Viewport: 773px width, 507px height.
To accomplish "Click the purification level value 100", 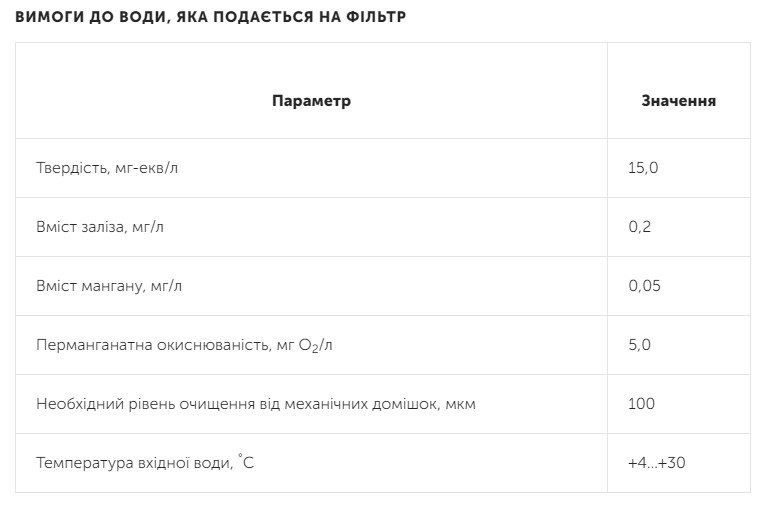I will [641, 404].
